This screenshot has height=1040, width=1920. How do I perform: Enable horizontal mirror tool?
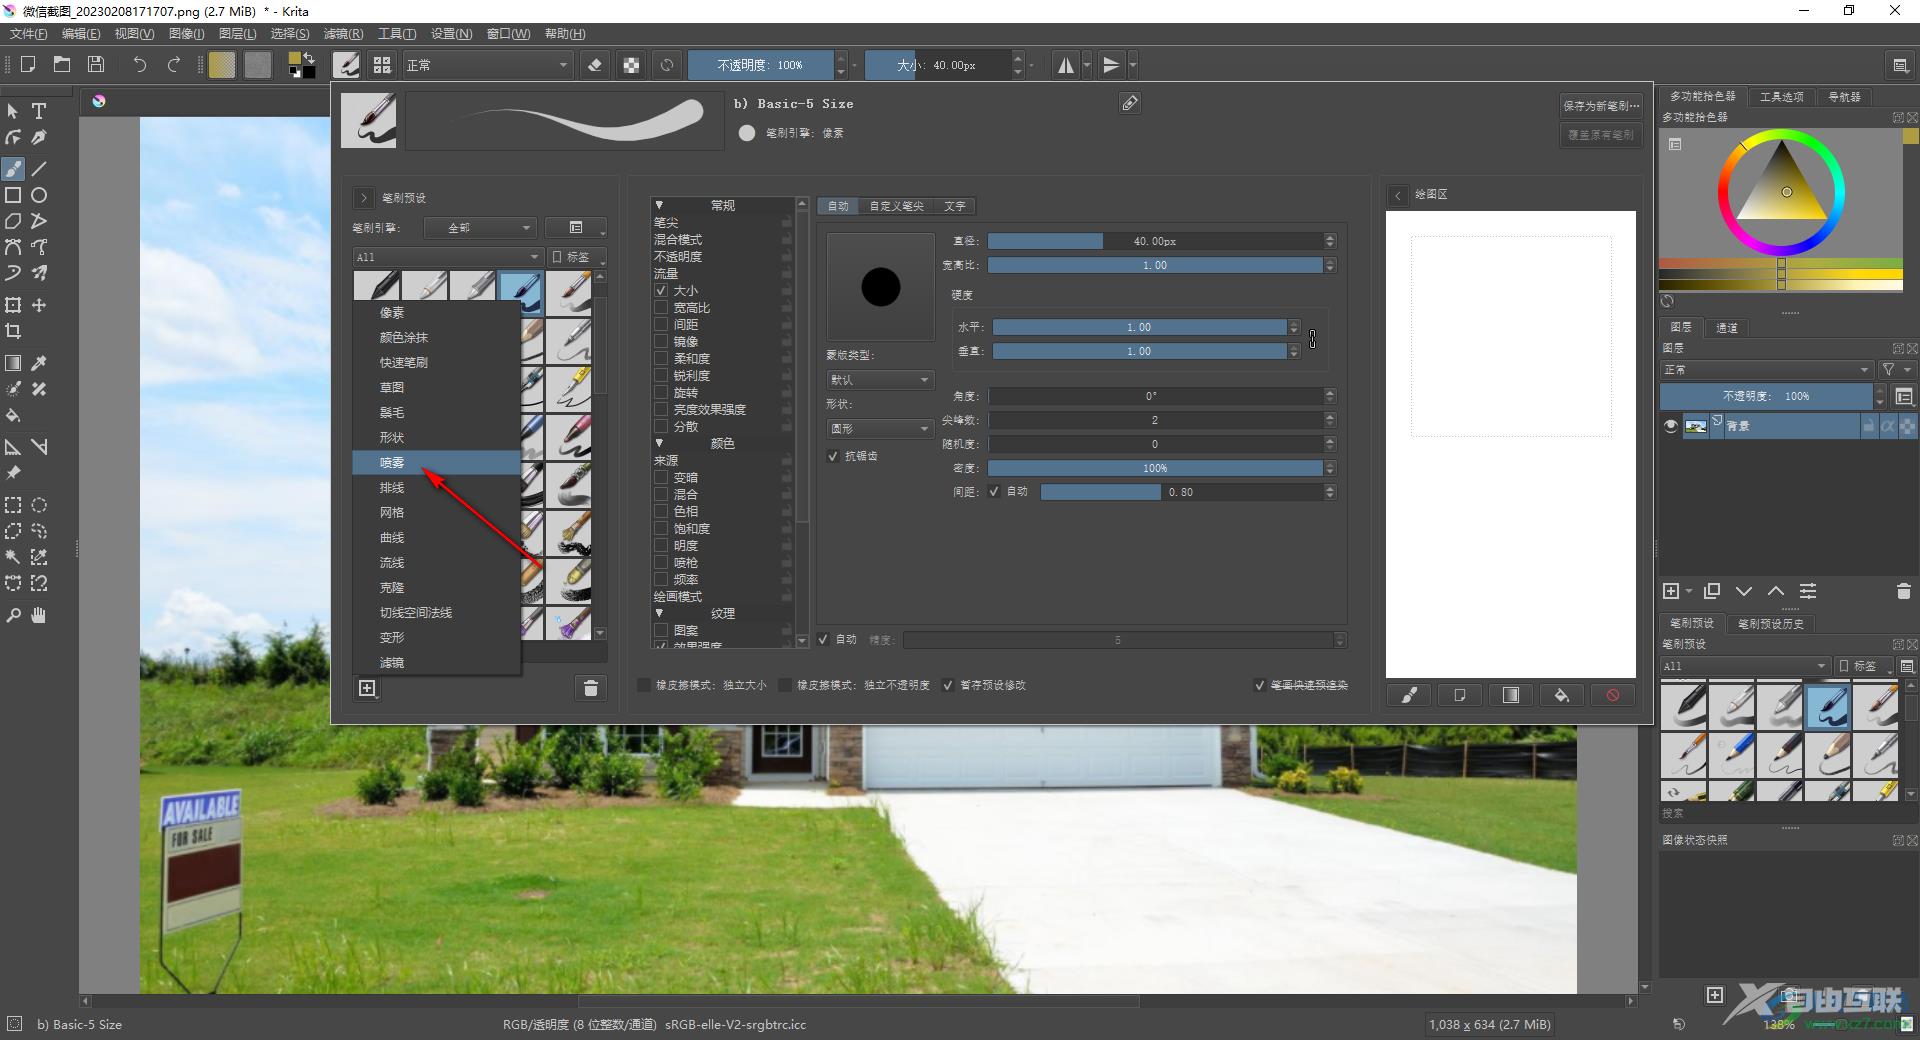tap(1066, 65)
